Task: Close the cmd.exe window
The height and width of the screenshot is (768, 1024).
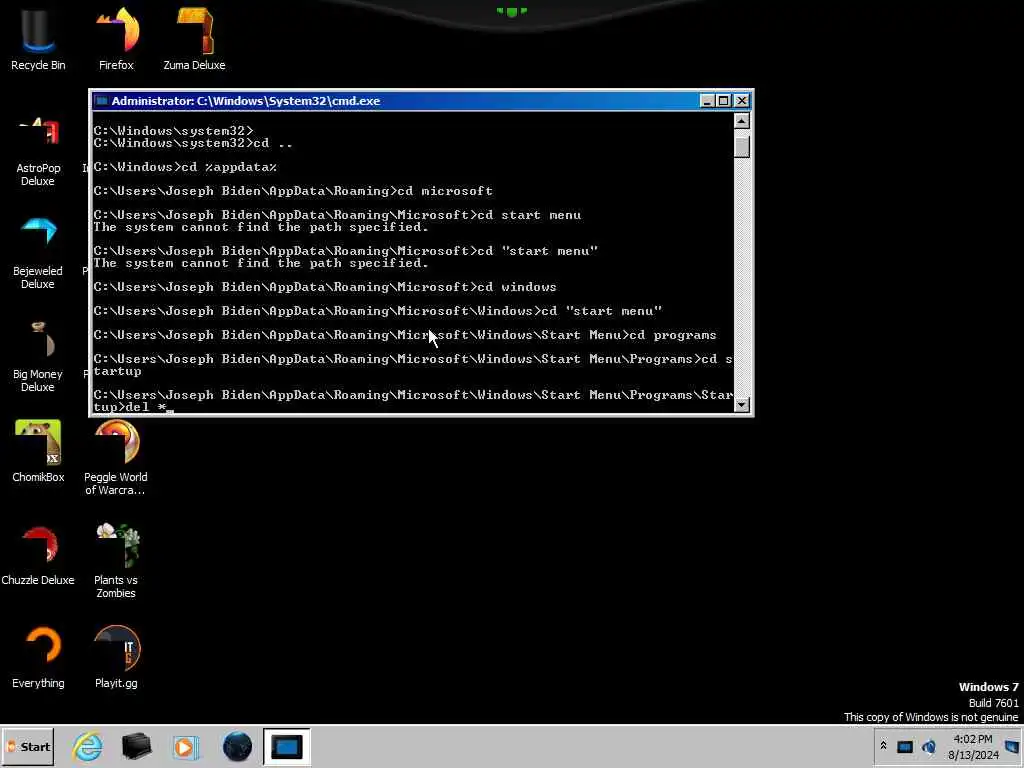Action: click(x=741, y=101)
